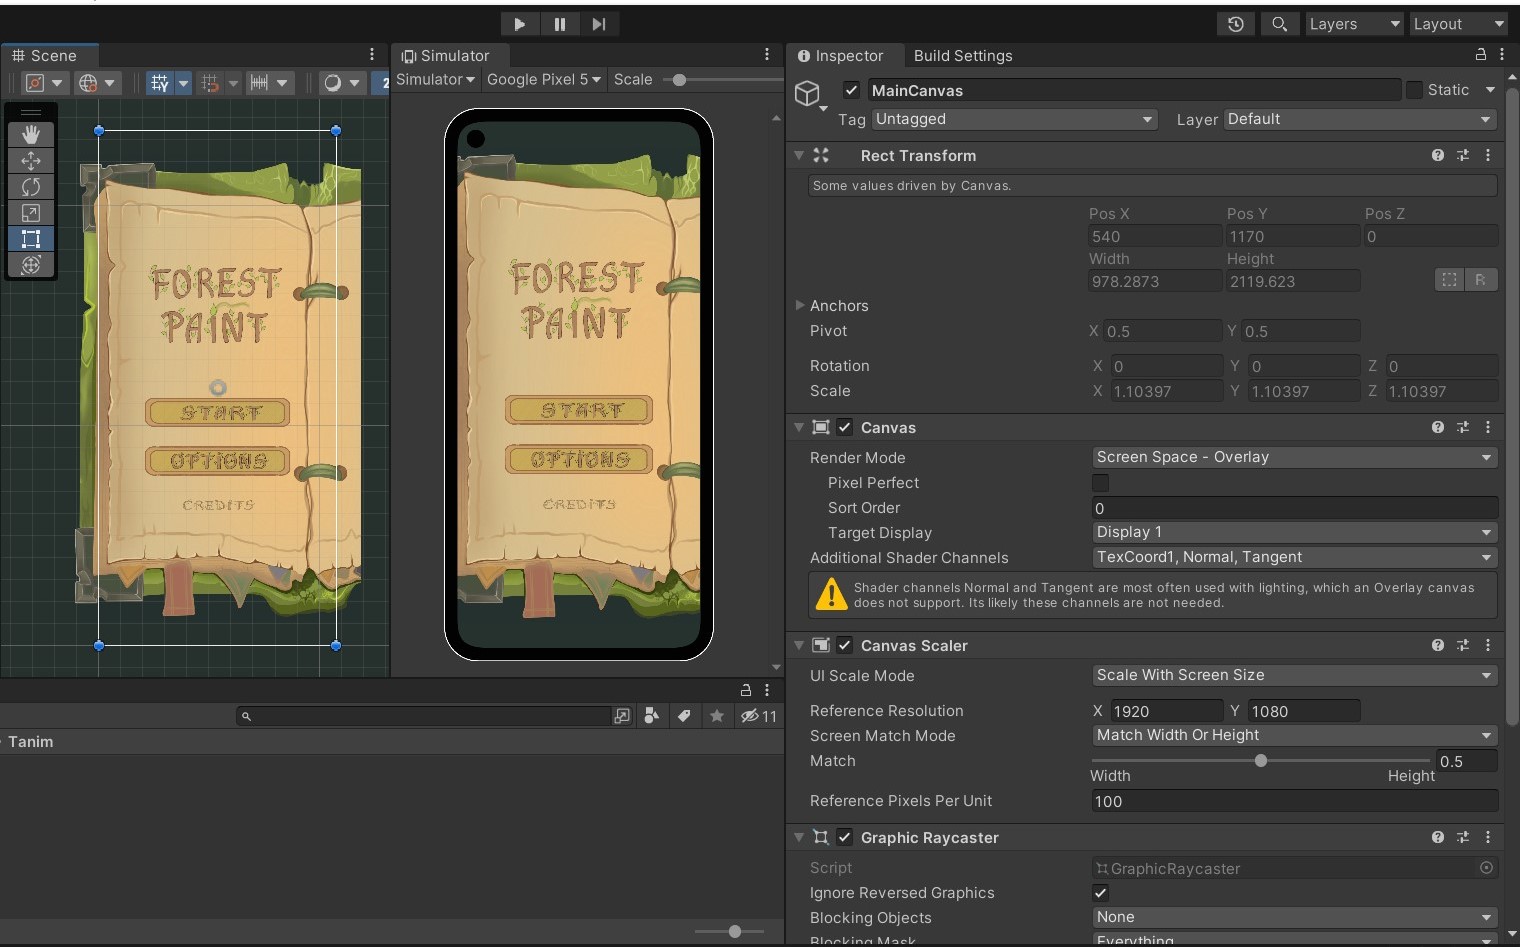Collapse the Rect Transform component
This screenshot has height=947, width=1520.
(x=799, y=155)
